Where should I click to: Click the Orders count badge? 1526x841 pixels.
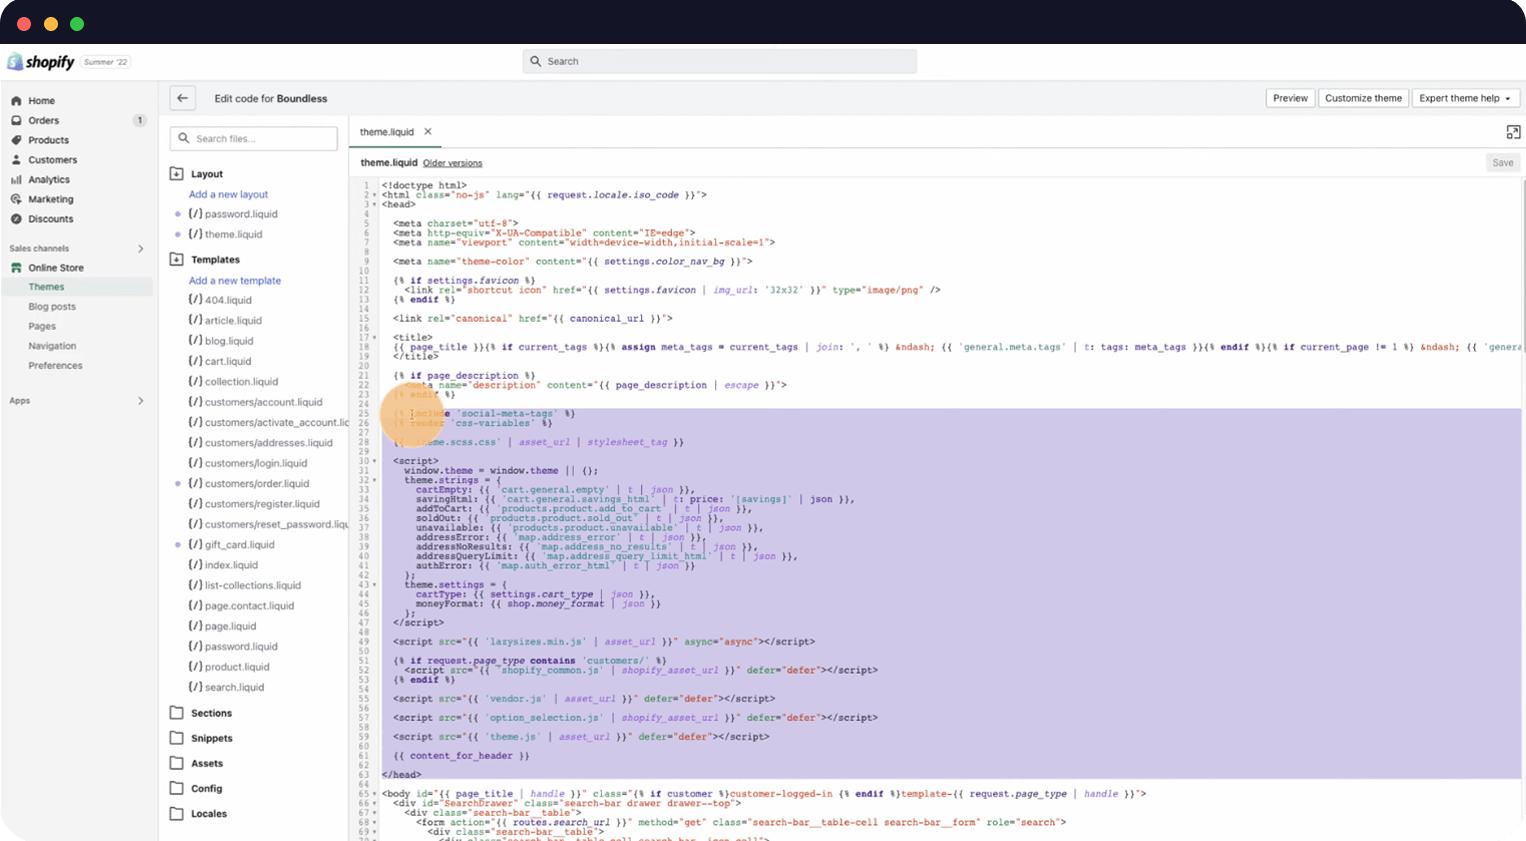pyautogui.click(x=139, y=120)
